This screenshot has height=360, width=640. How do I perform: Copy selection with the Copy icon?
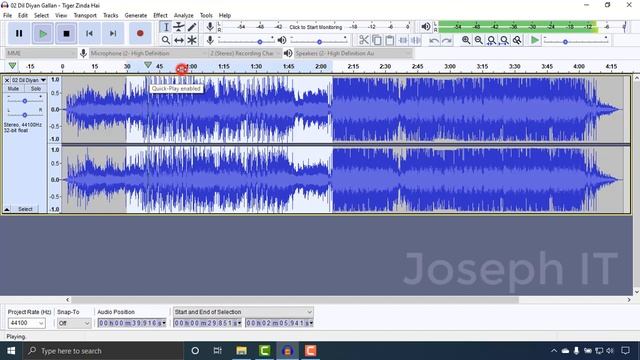[377, 40]
